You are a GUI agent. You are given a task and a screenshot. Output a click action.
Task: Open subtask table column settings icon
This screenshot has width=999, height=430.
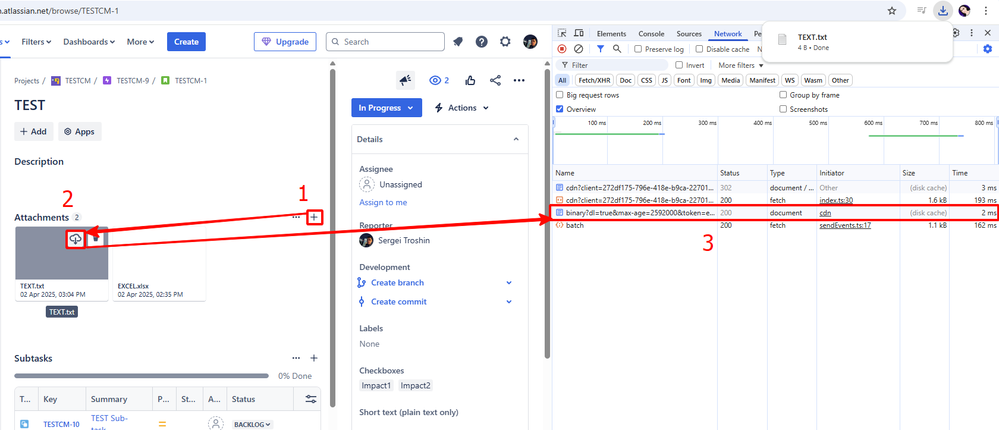310,399
